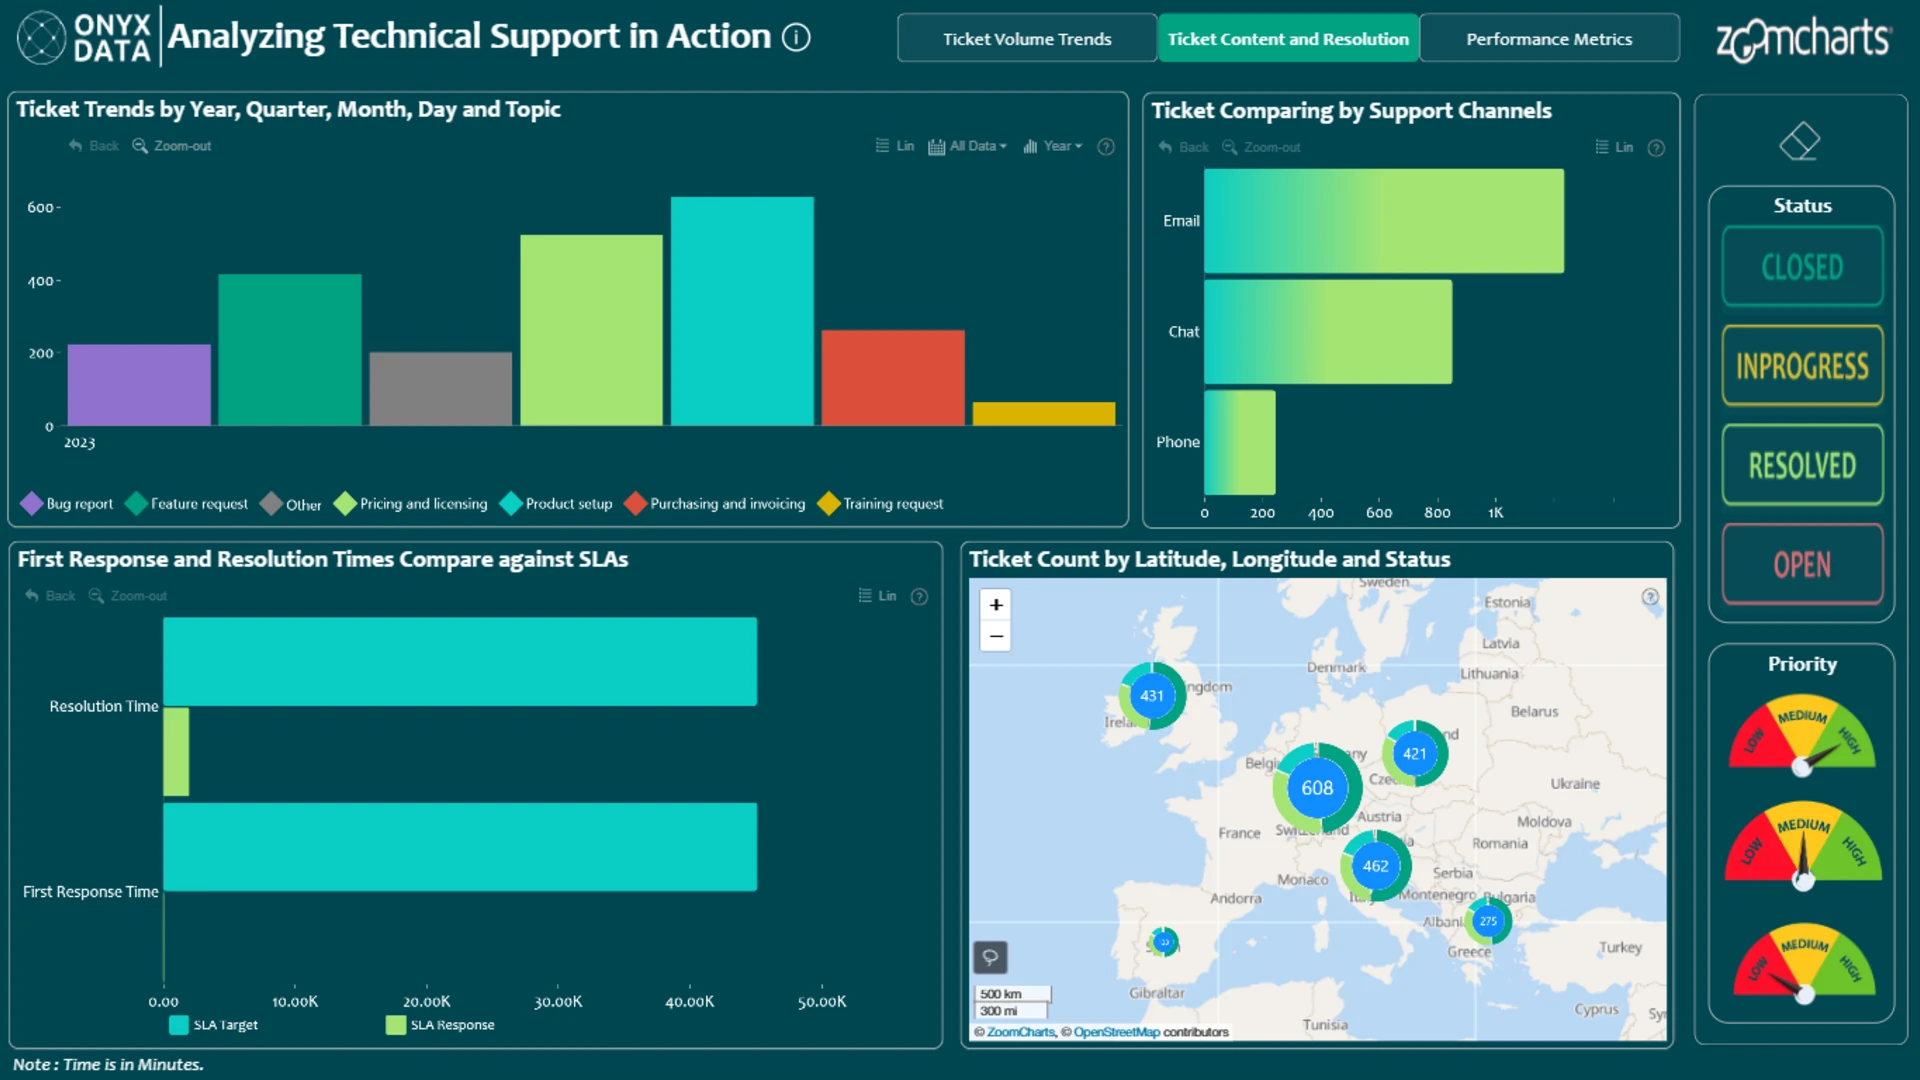Open the All Data range dropdown
Viewport: 1920px width, 1080px height.
point(967,146)
